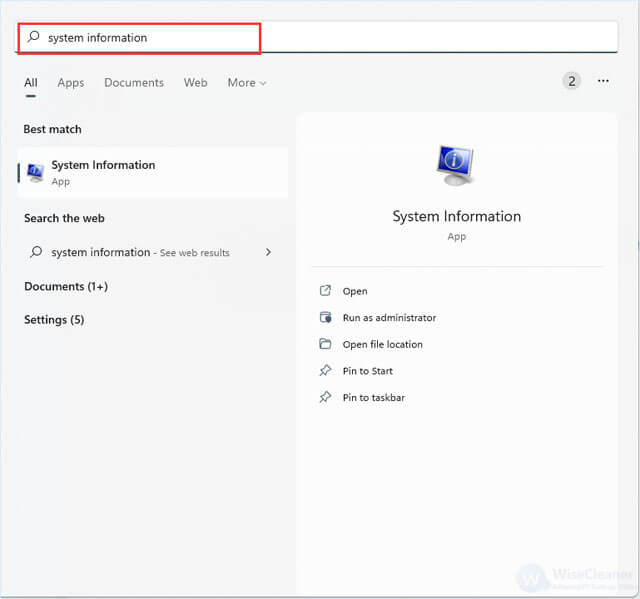Click the shield icon beside Run as administrator

(325, 317)
